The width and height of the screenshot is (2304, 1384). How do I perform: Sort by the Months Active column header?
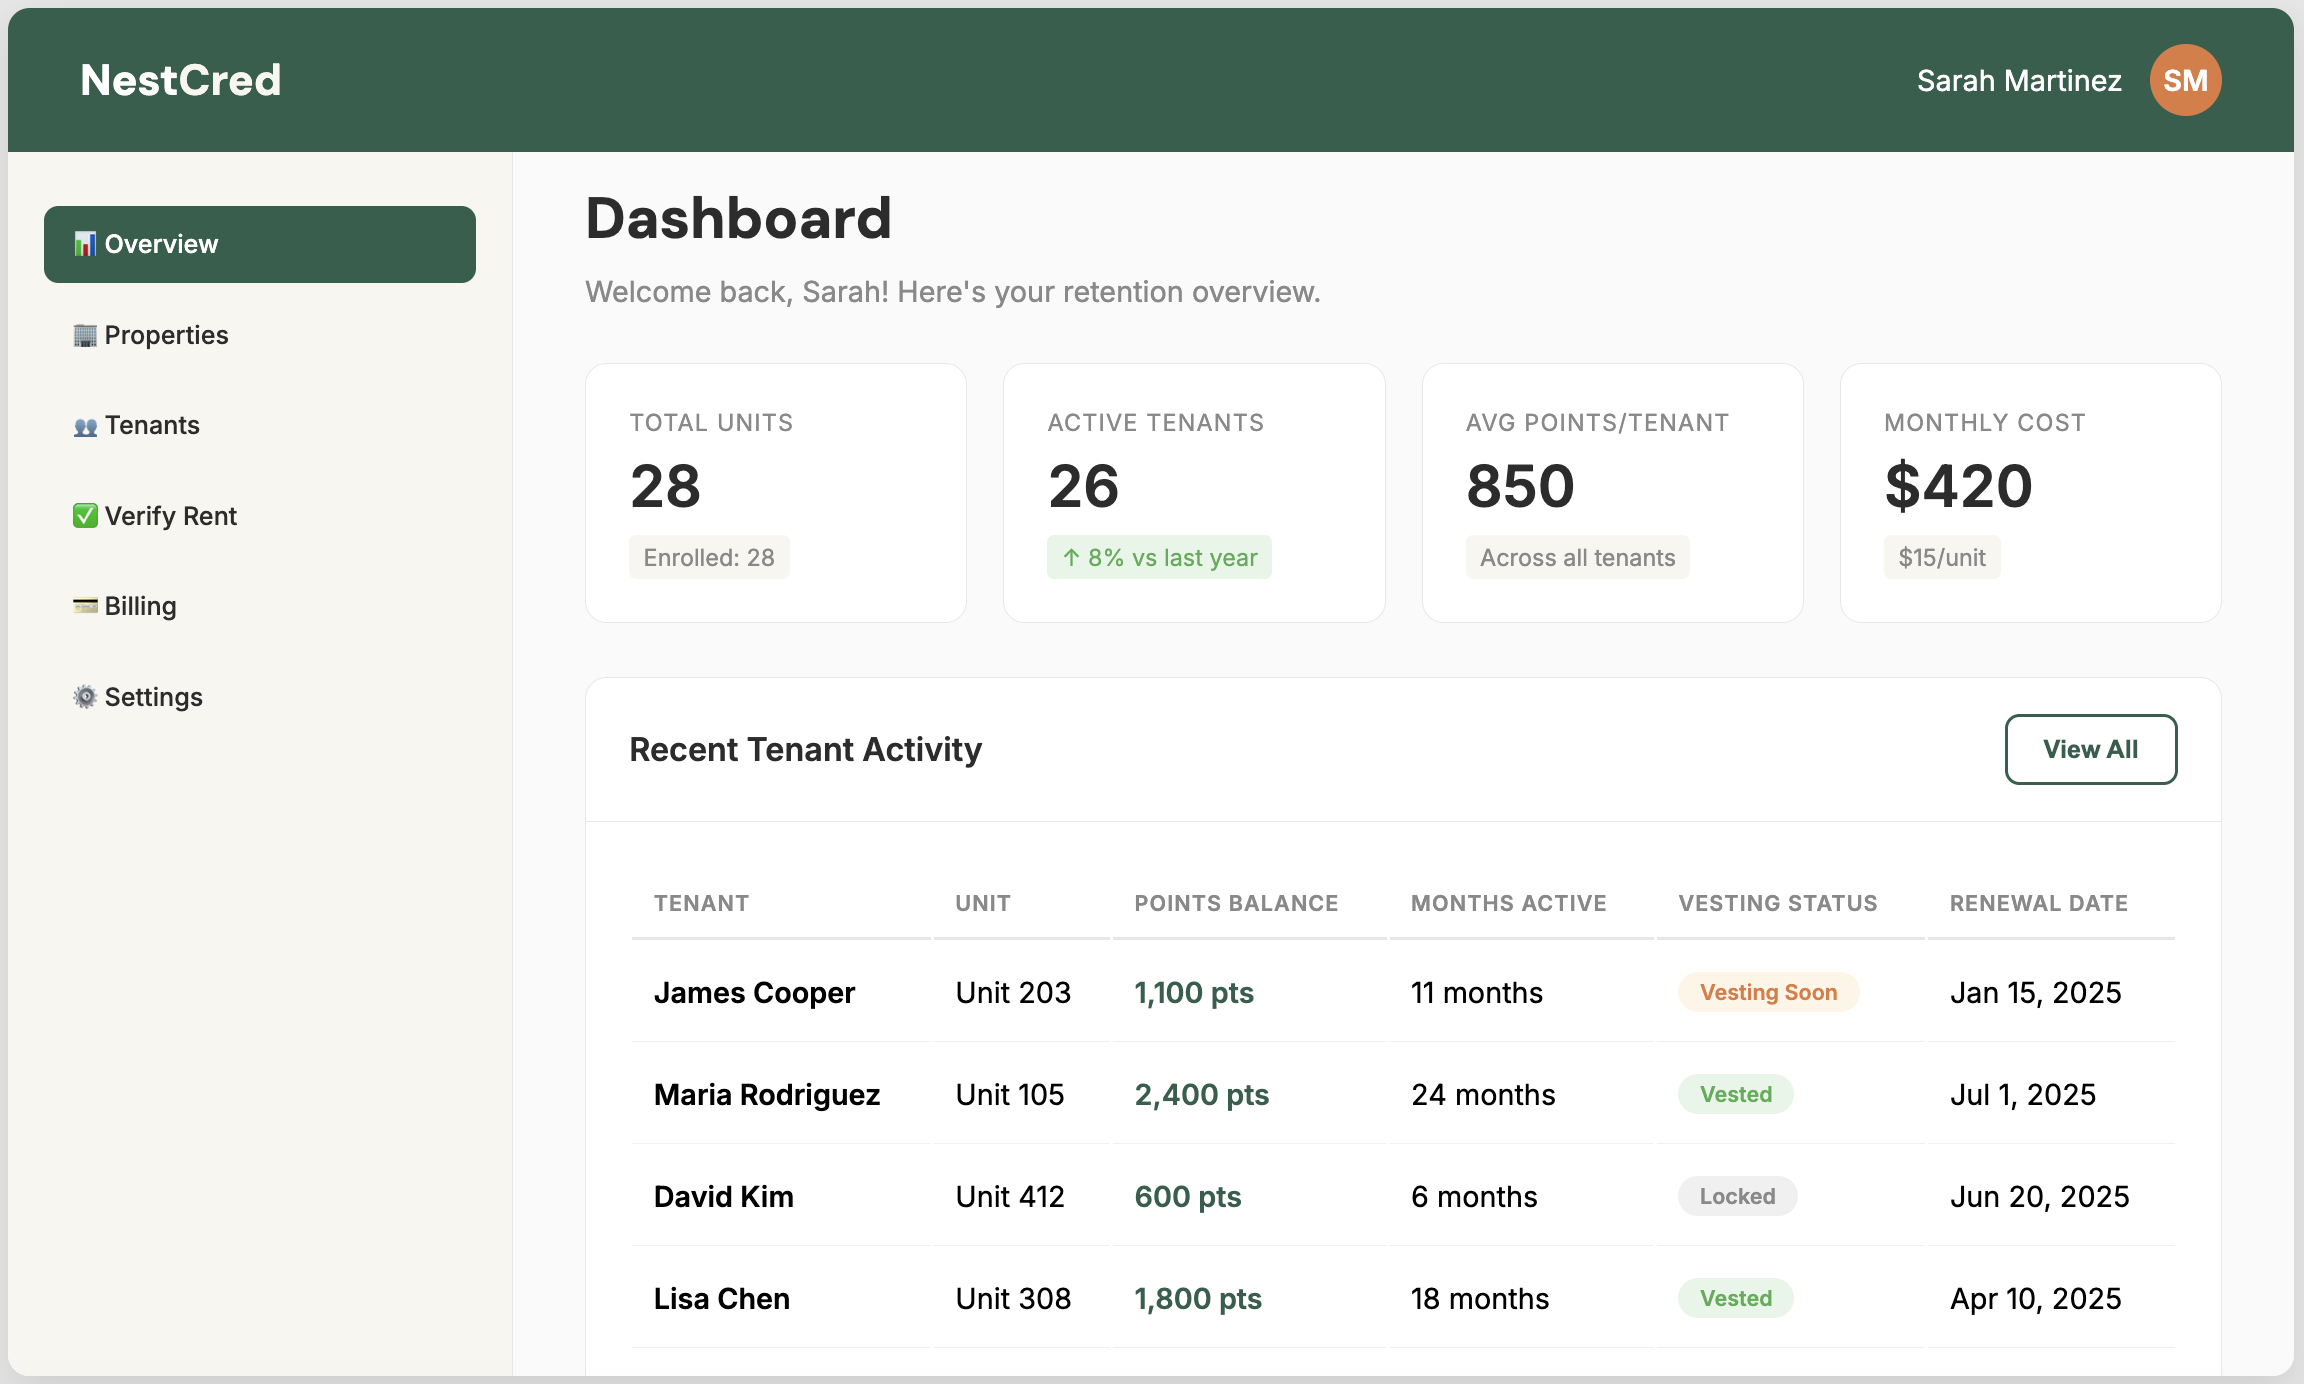(1508, 902)
